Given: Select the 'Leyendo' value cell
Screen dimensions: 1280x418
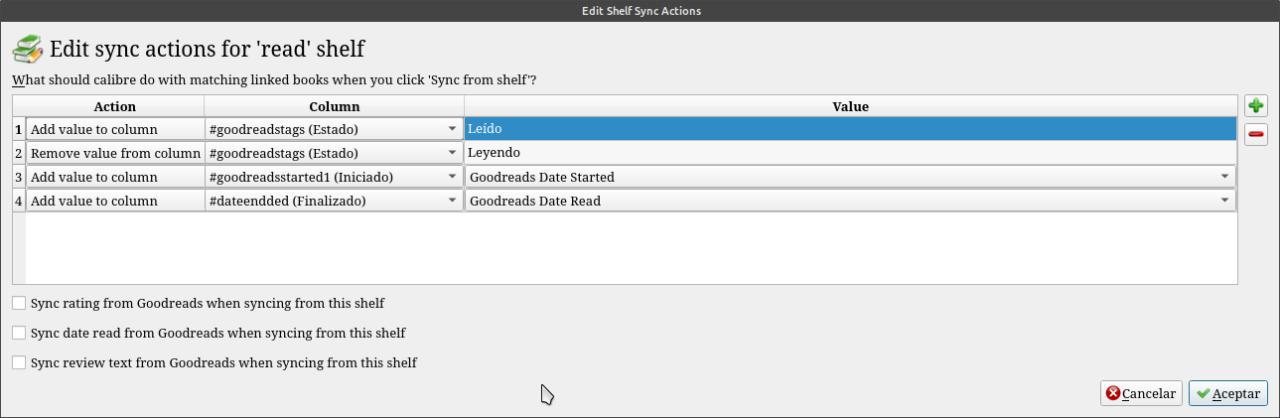Looking at the screenshot, I should coord(850,153).
